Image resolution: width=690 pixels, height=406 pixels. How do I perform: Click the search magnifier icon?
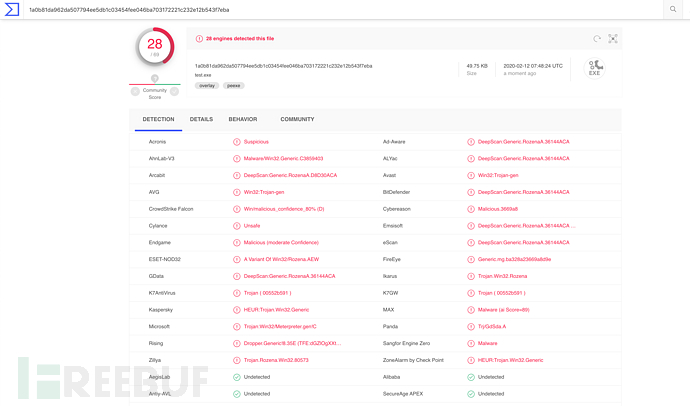(x=673, y=9)
